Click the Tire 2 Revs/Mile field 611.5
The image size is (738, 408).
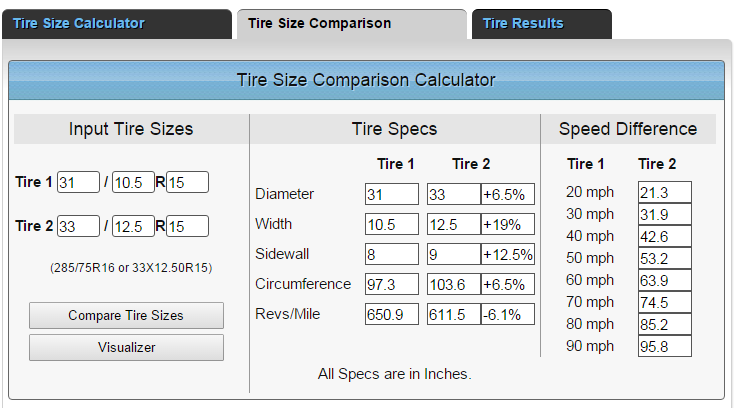tap(453, 314)
